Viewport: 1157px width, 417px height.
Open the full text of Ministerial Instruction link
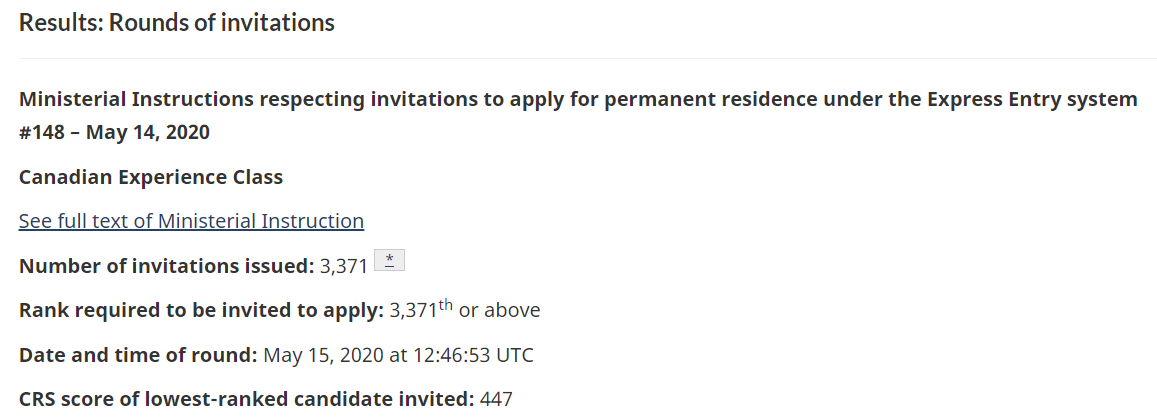[191, 221]
